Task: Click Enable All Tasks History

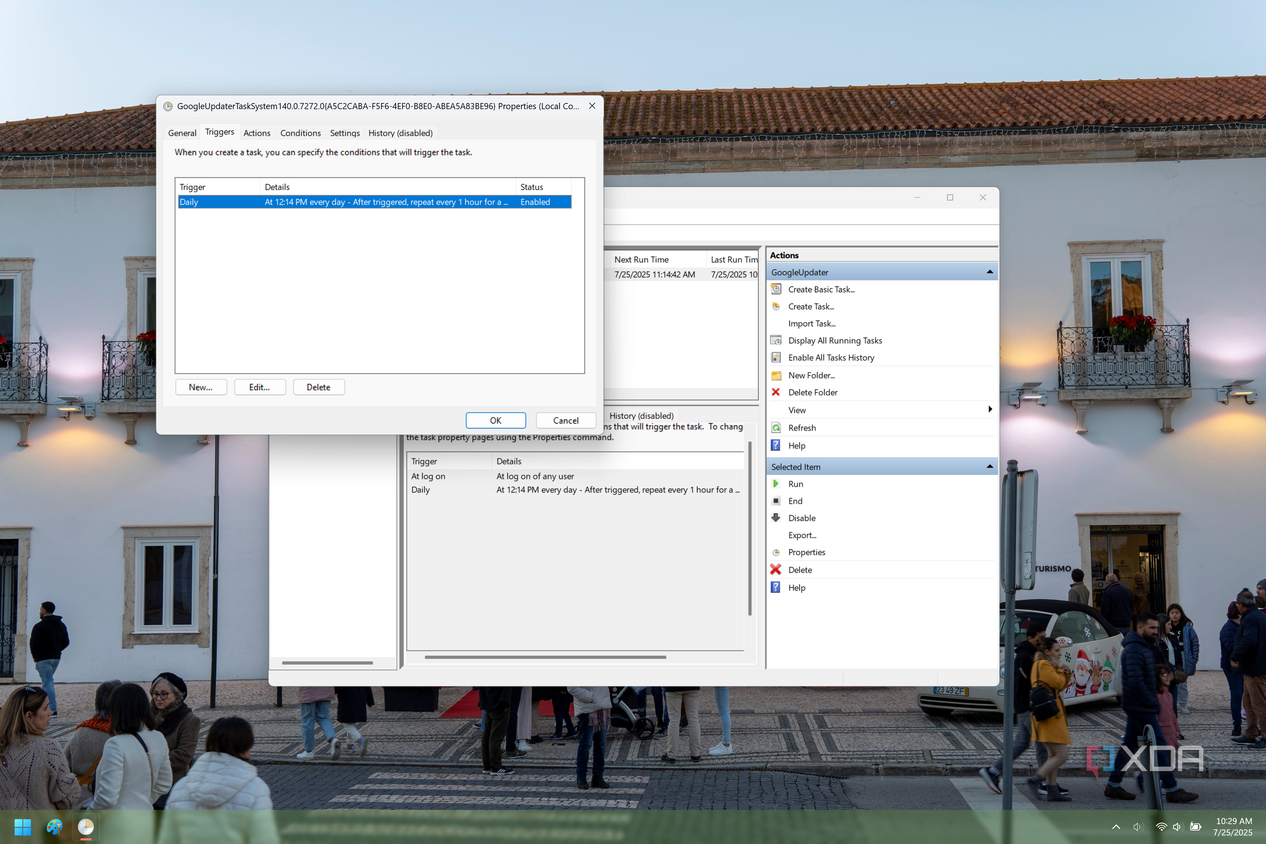Action: tap(831, 358)
